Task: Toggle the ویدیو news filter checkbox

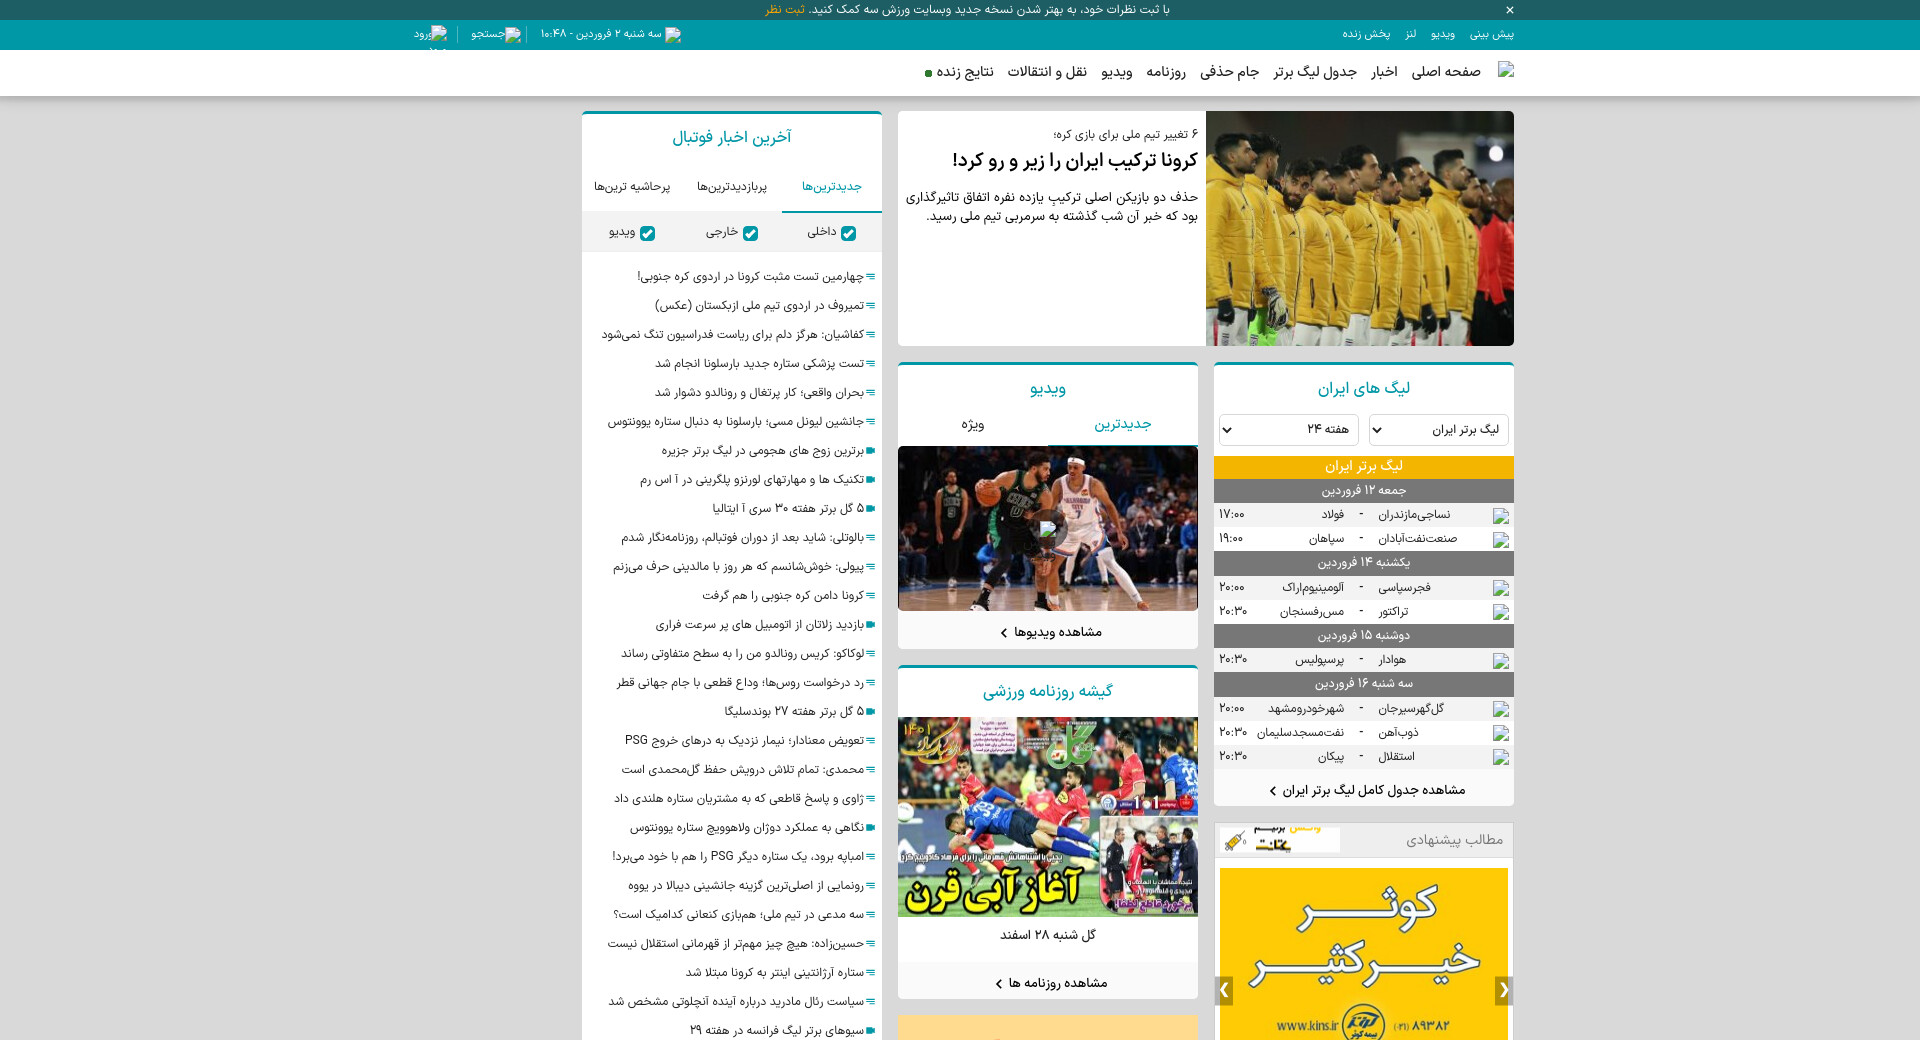Action: tap(647, 233)
